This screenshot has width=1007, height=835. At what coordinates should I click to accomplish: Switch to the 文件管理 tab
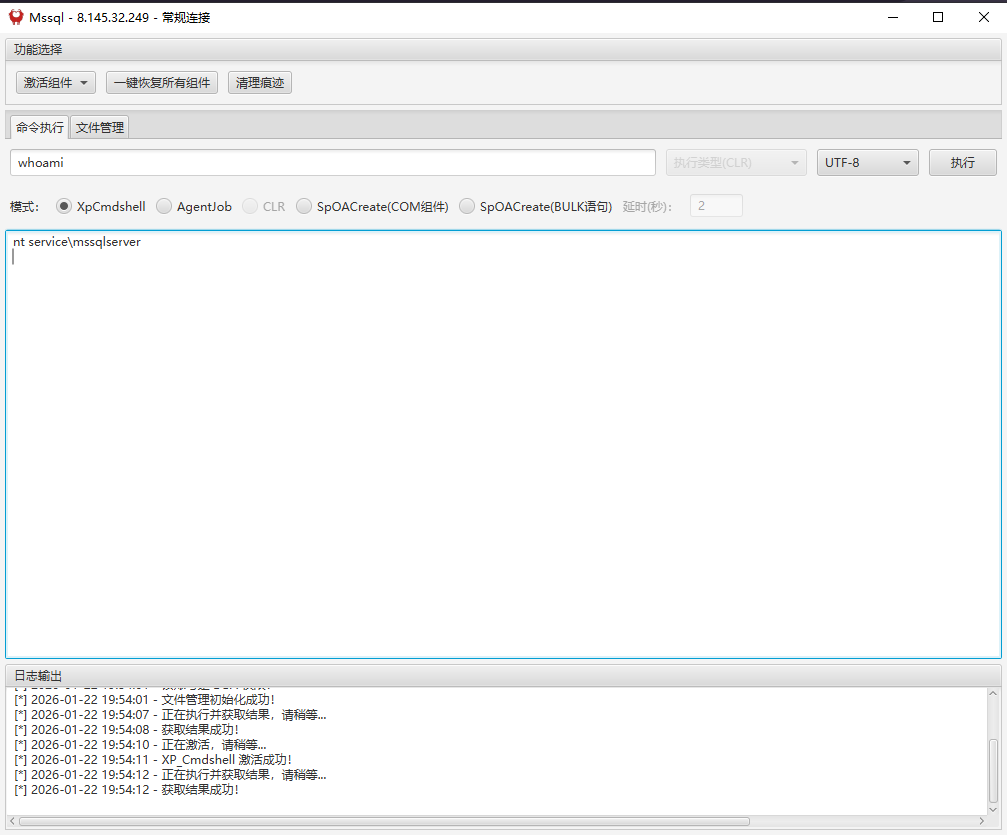point(100,128)
